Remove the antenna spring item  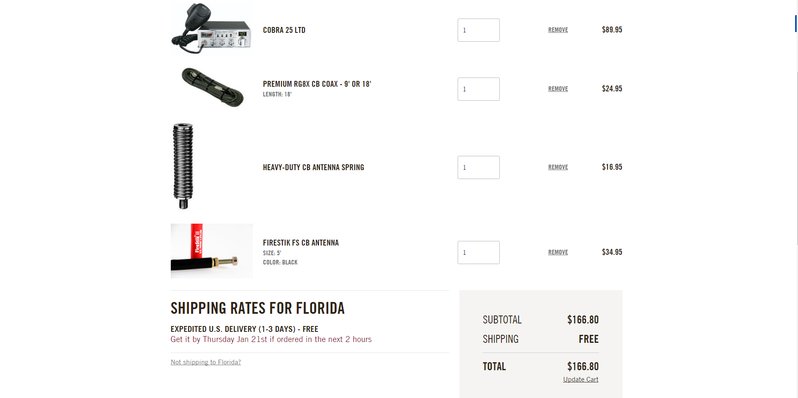(558, 167)
